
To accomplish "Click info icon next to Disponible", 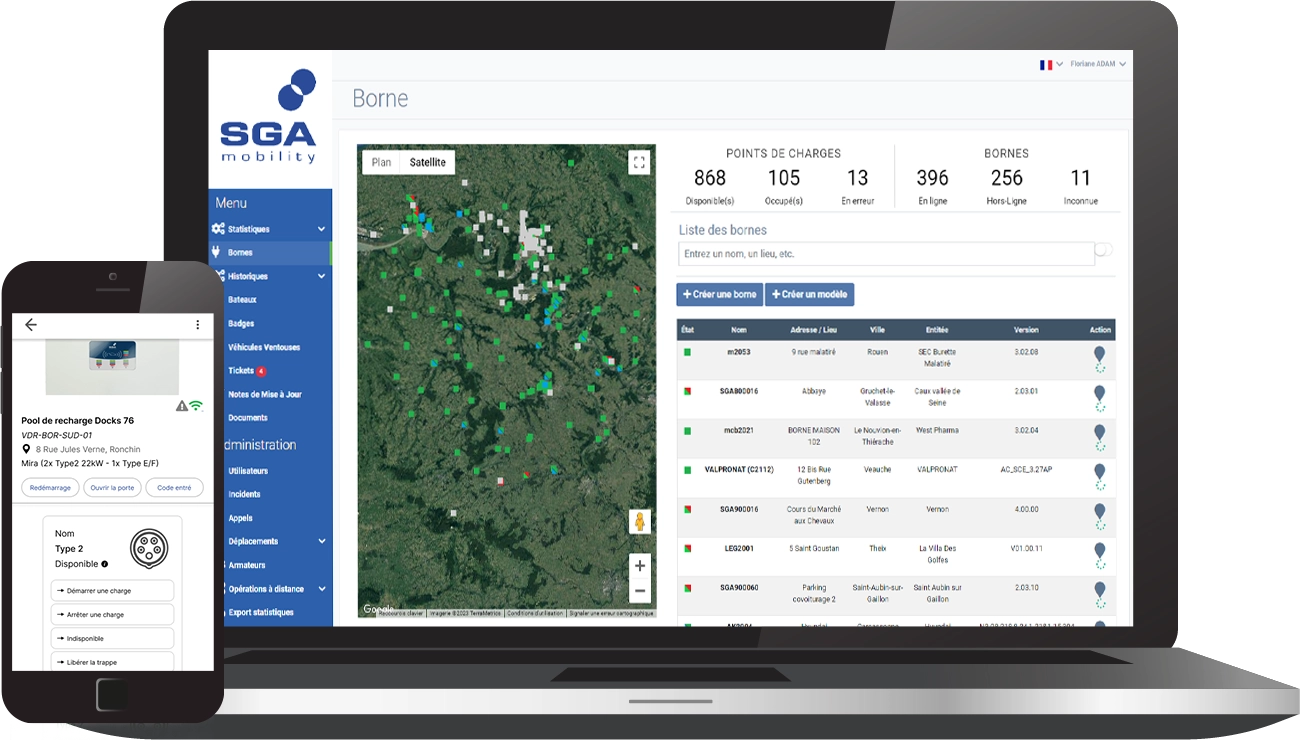I will 105,564.
